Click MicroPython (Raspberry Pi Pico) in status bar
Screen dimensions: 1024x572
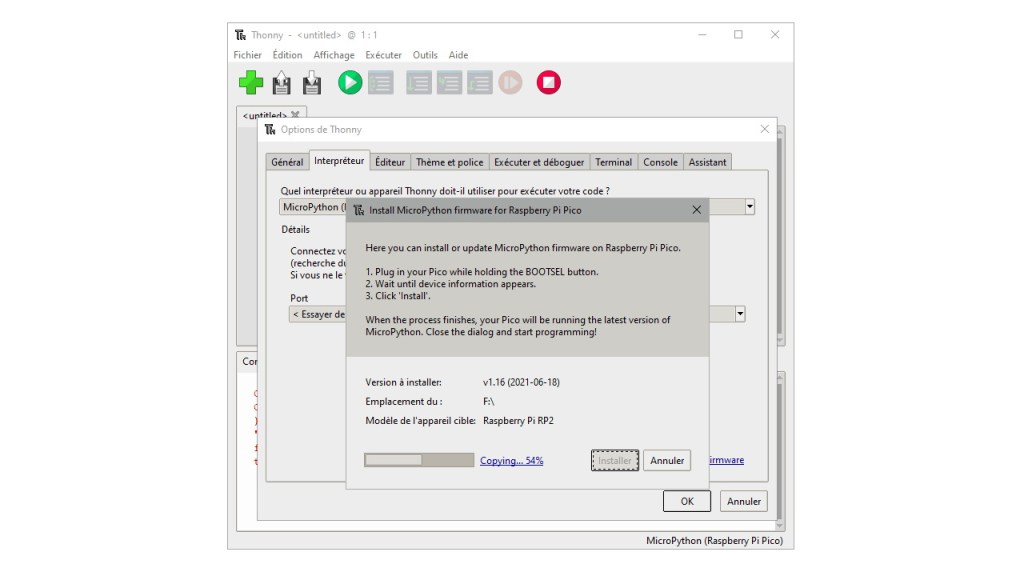(x=713, y=541)
